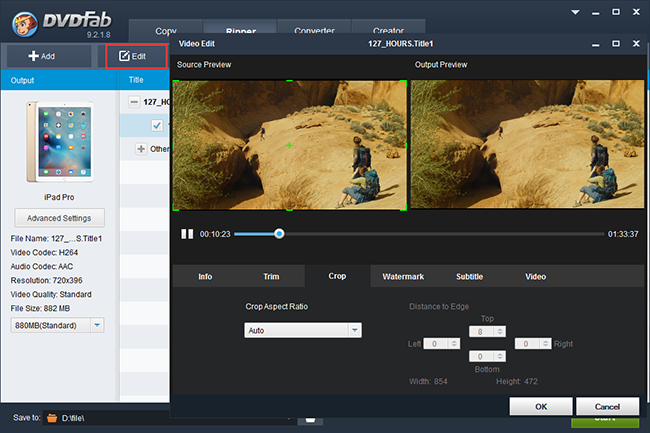Click the bottom-right green crop corner handle
Screen dimensions: 650x433
[403, 208]
